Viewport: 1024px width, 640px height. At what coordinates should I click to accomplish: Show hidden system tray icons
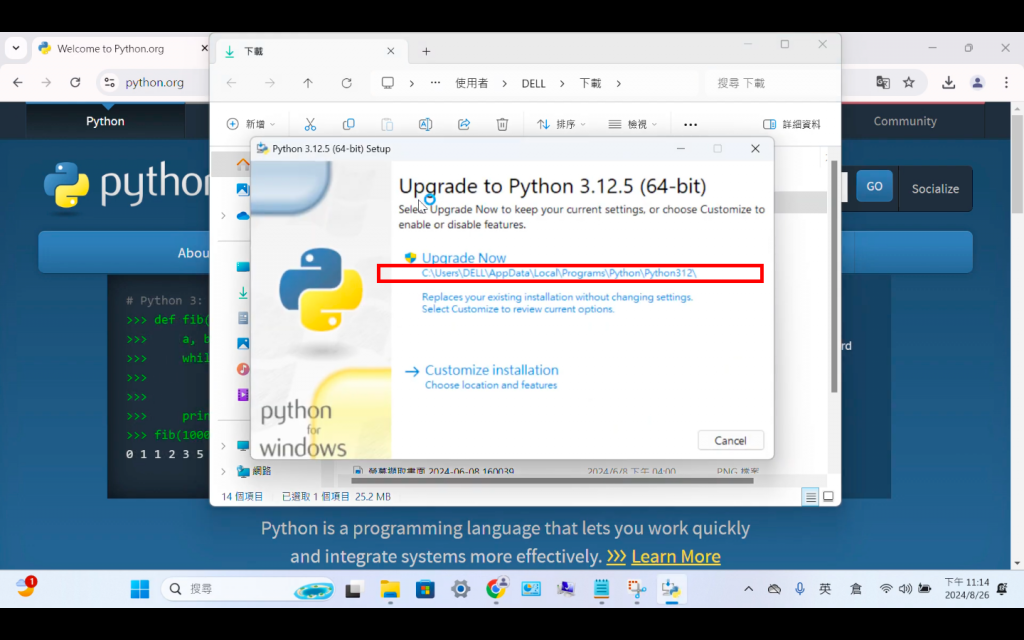pyautogui.click(x=748, y=589)
